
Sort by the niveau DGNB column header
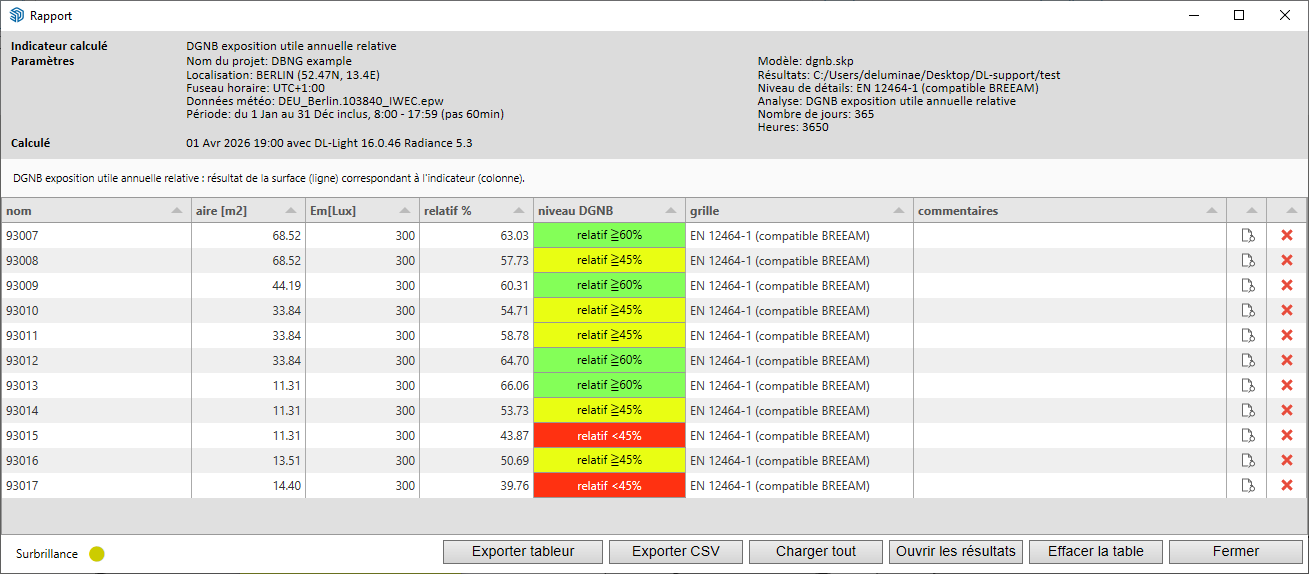pos(609,211)
